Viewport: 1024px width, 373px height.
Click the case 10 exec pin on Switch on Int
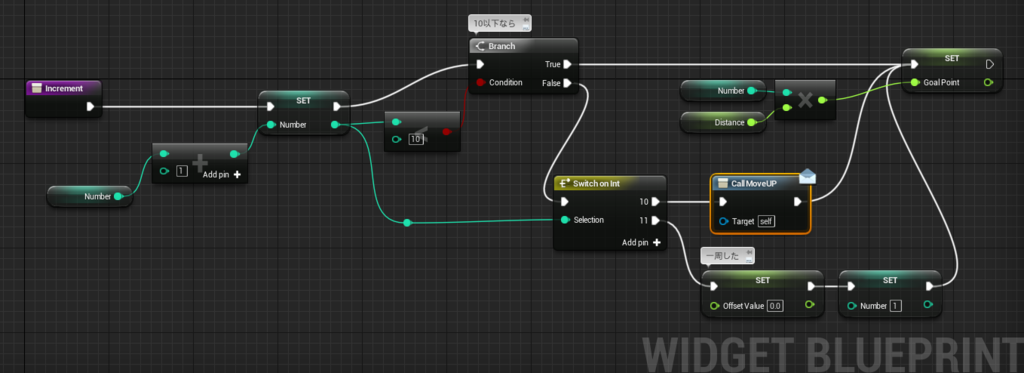(x=656, y=202)
